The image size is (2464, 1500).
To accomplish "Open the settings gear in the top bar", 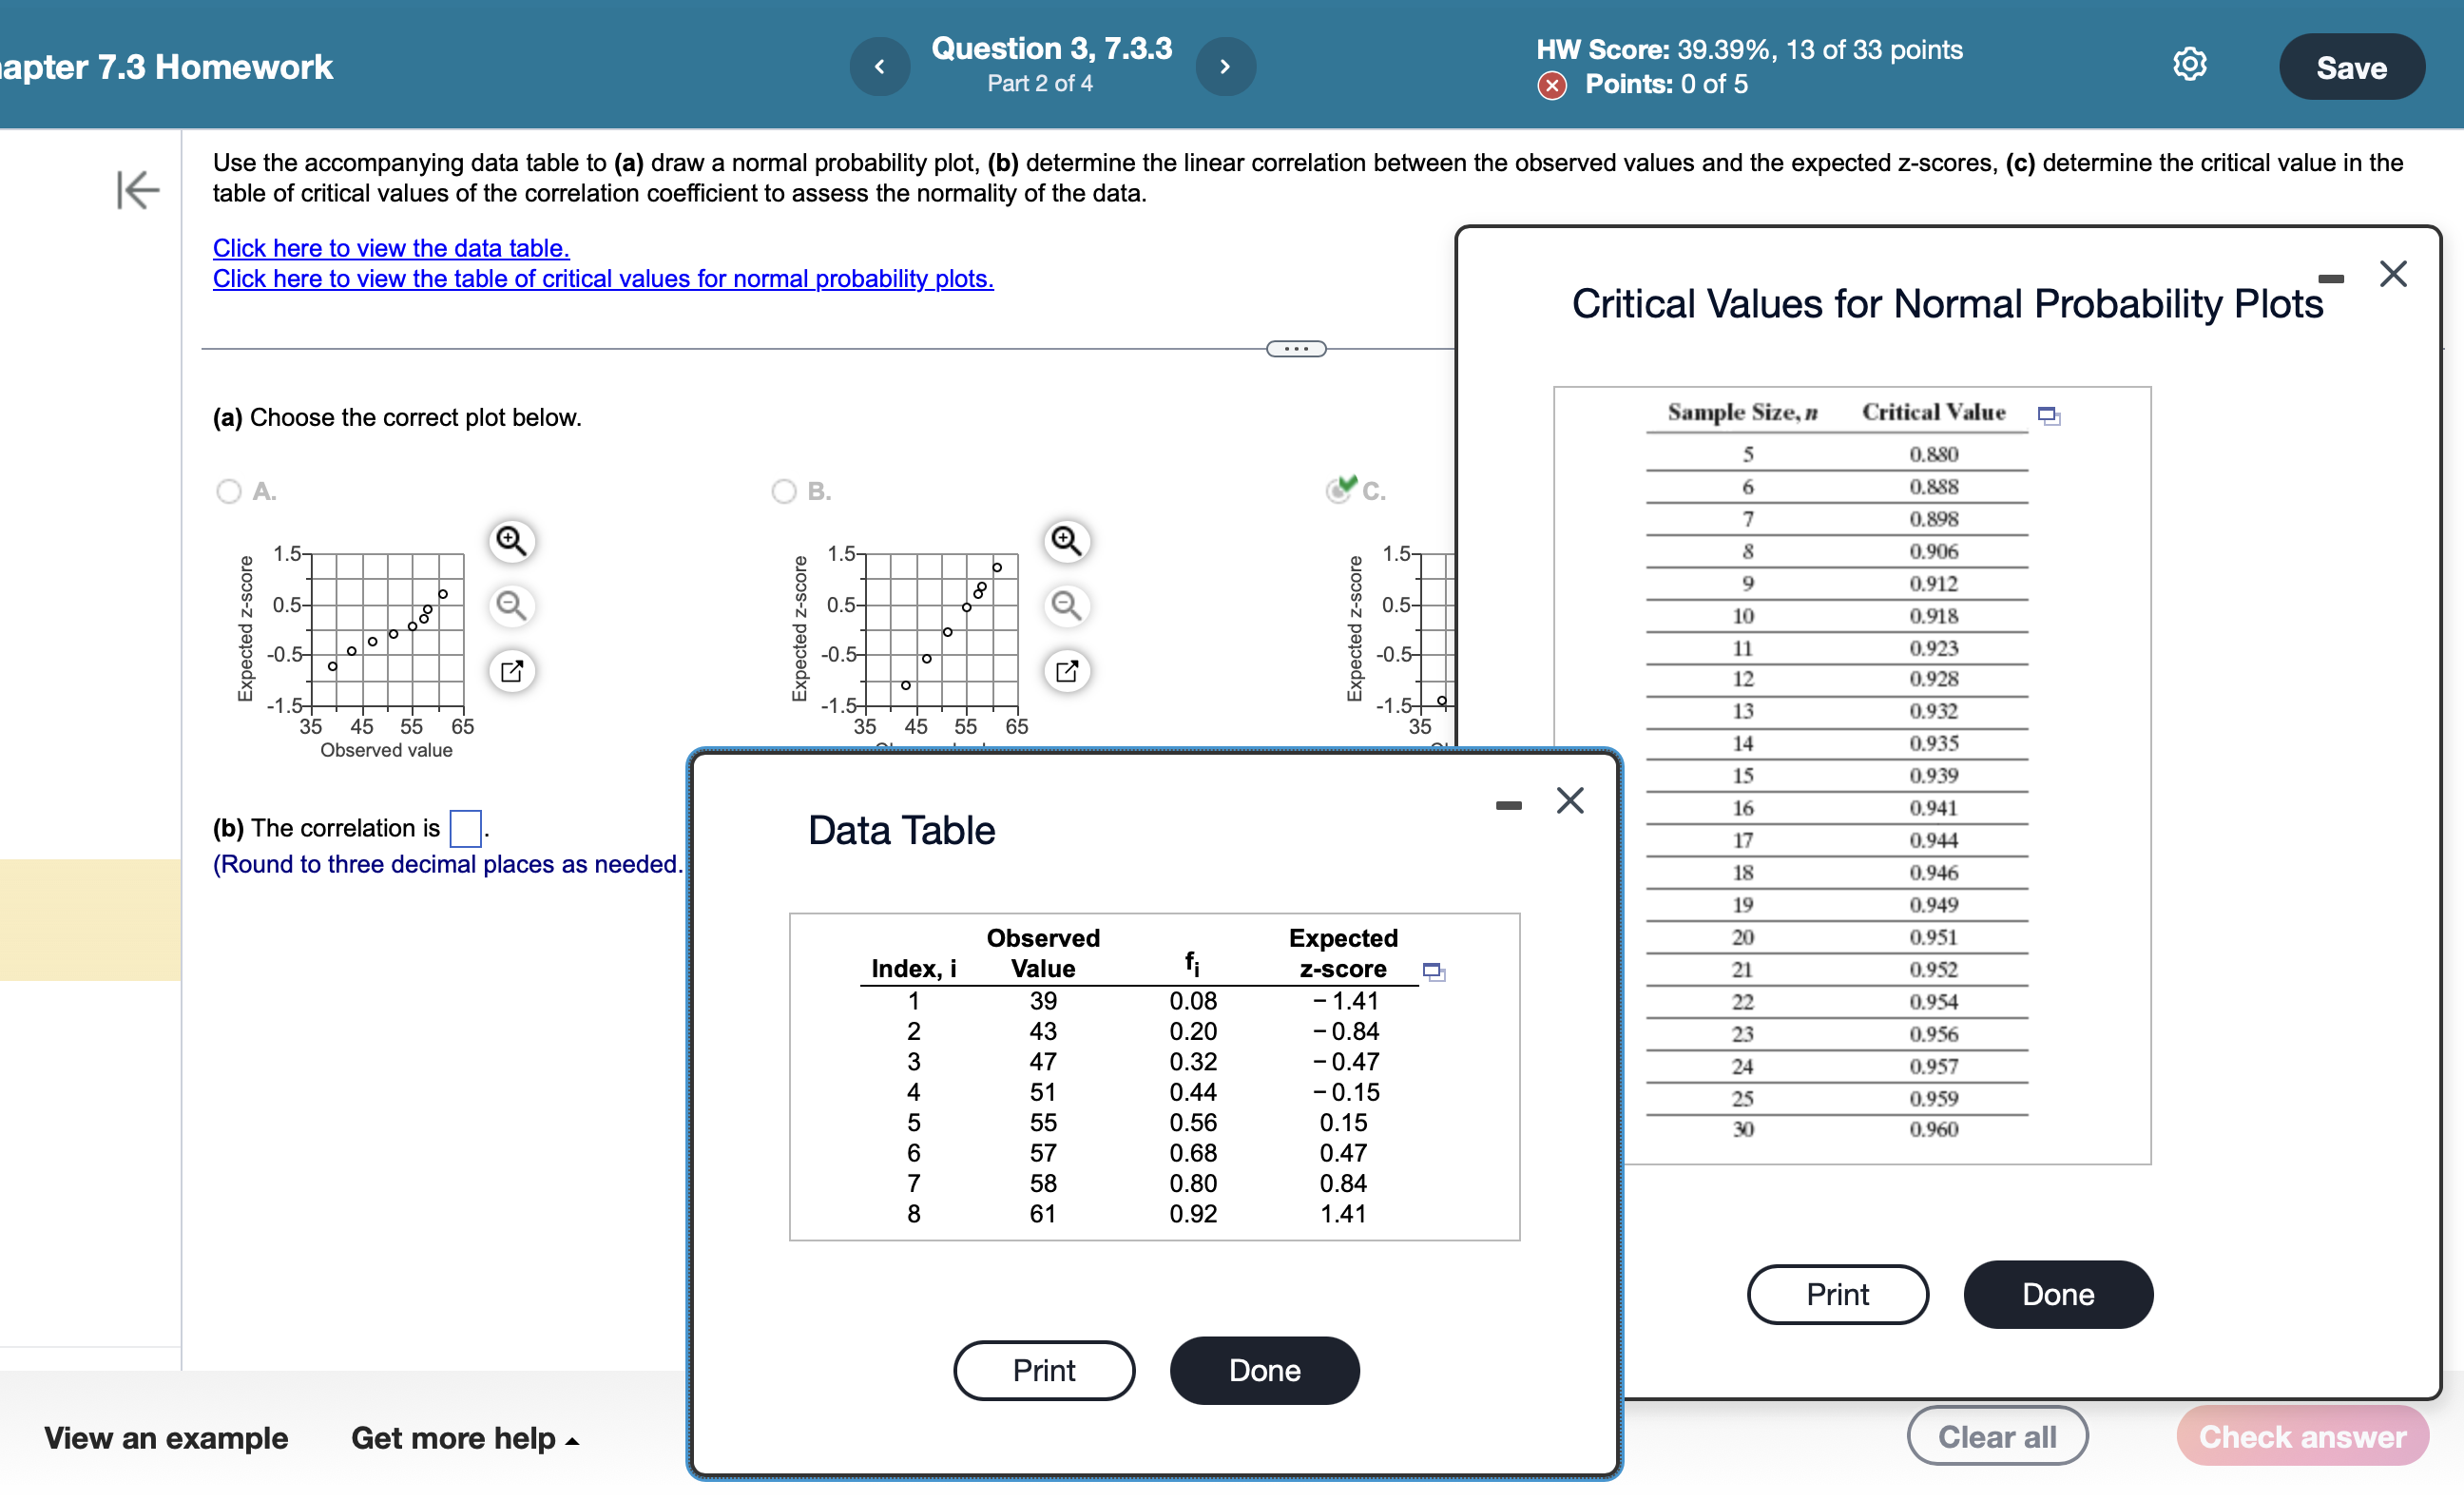I will click(2190, 63).
